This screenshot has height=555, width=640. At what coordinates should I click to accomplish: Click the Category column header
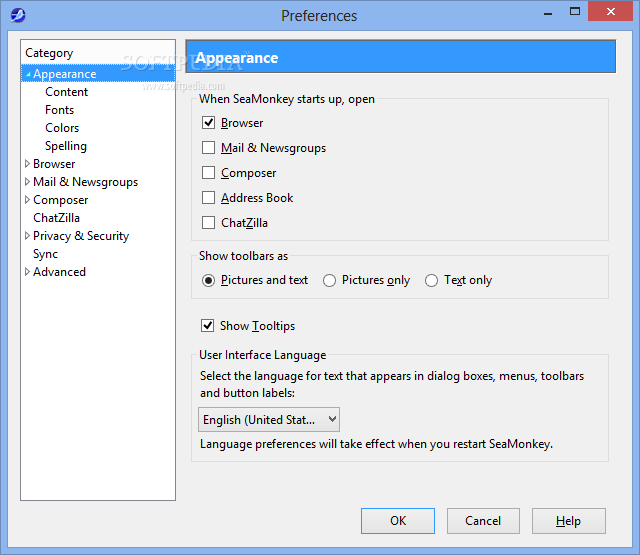point(98,53)
